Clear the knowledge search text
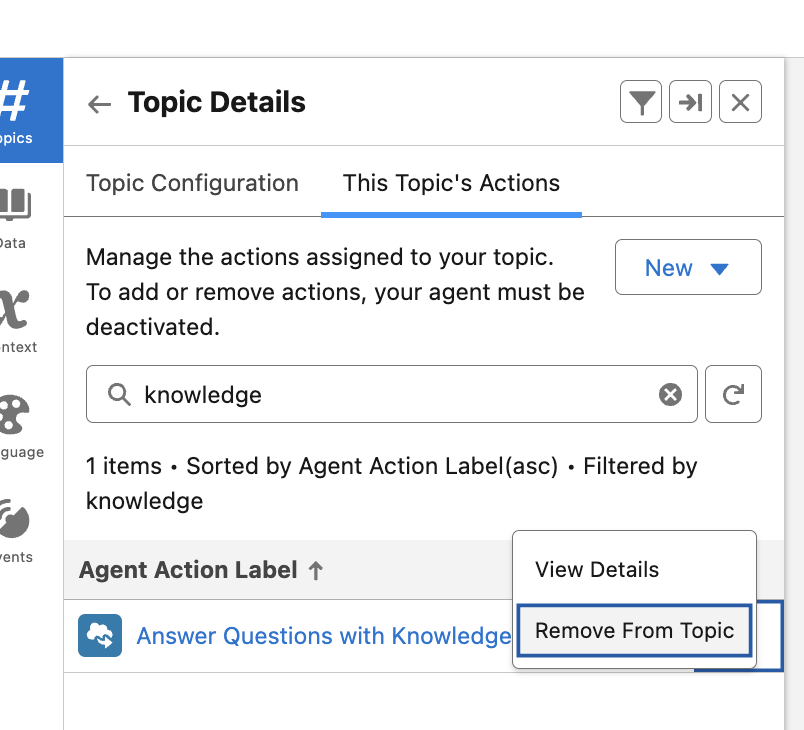The height and width of the screenshot is (730, 804). (x=670, y=395)
